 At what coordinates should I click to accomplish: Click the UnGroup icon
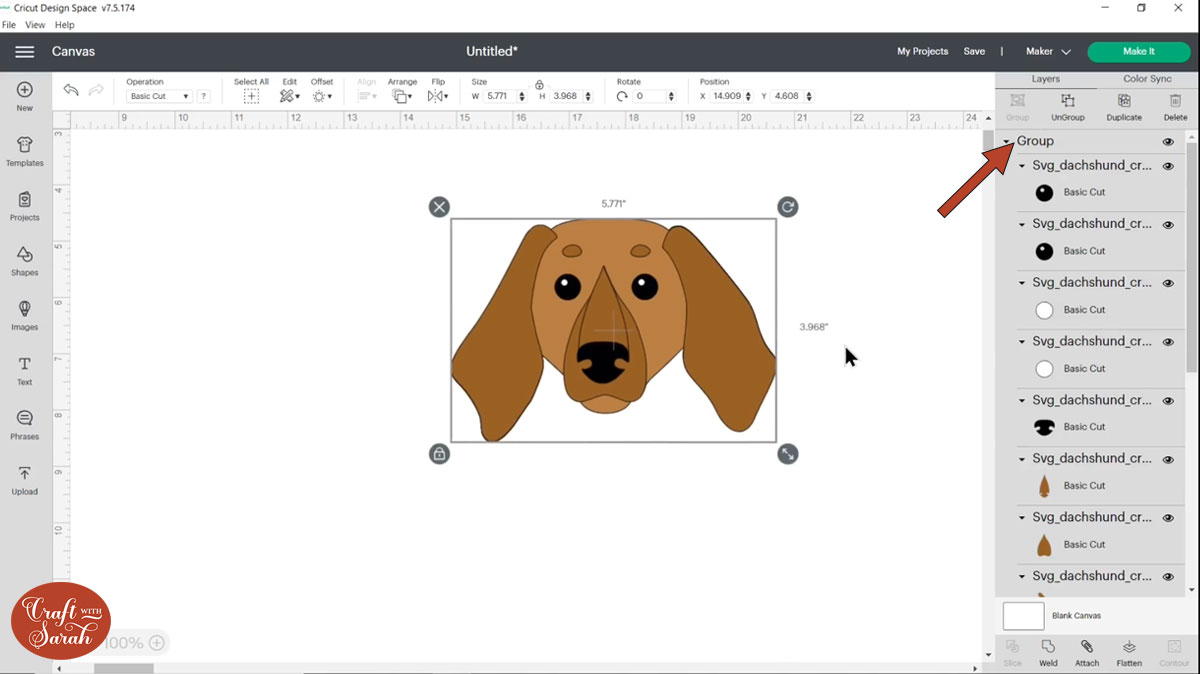click(x=1067, y=106)
